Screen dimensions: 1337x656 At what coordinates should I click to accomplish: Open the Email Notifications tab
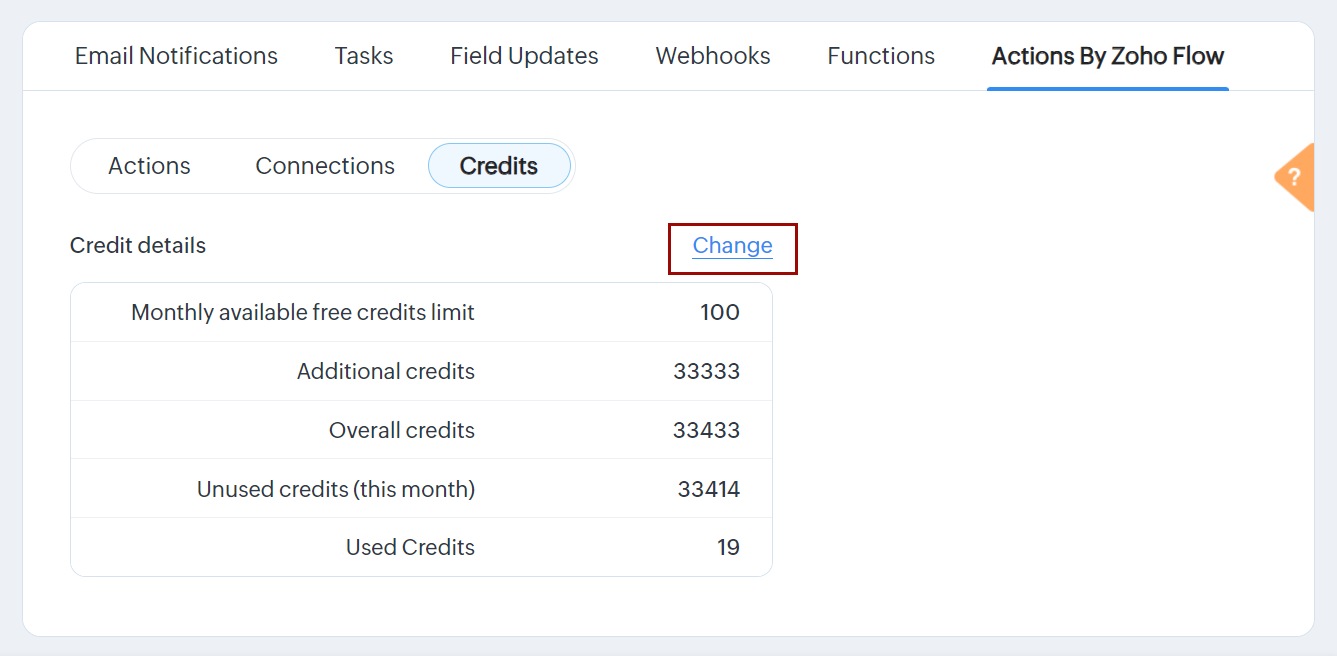coord(176,56)
